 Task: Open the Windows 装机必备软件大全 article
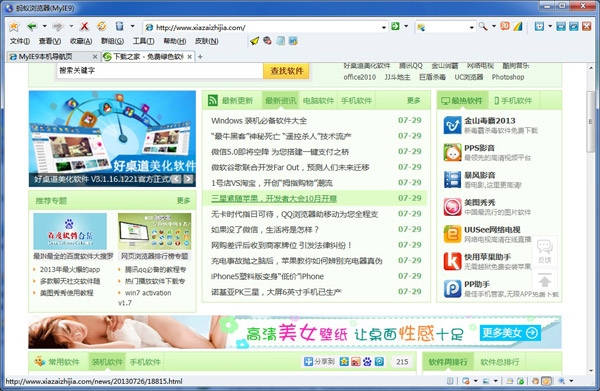(x=259, y=121)
